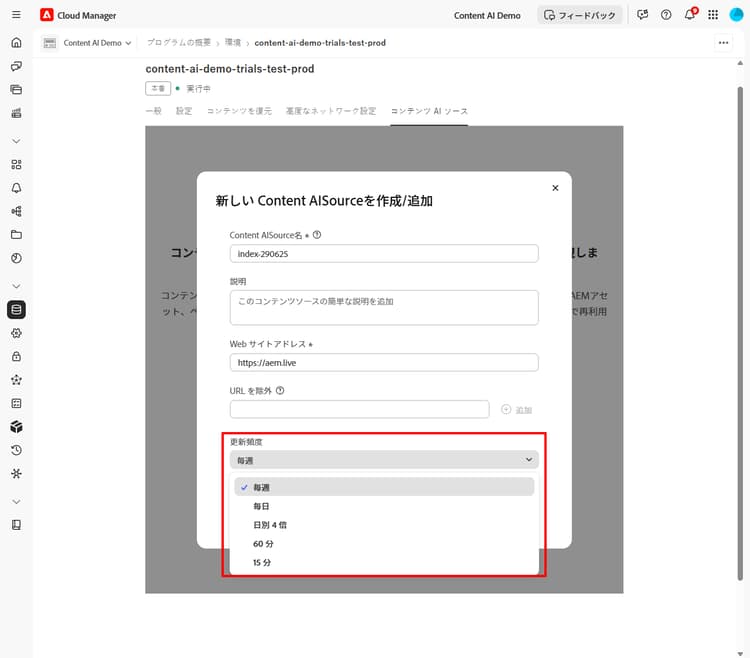Open the snowflake-shaped sidebar icon
Image resolution: width=750 pixels, height=658 pixels.
coord(16,473)
